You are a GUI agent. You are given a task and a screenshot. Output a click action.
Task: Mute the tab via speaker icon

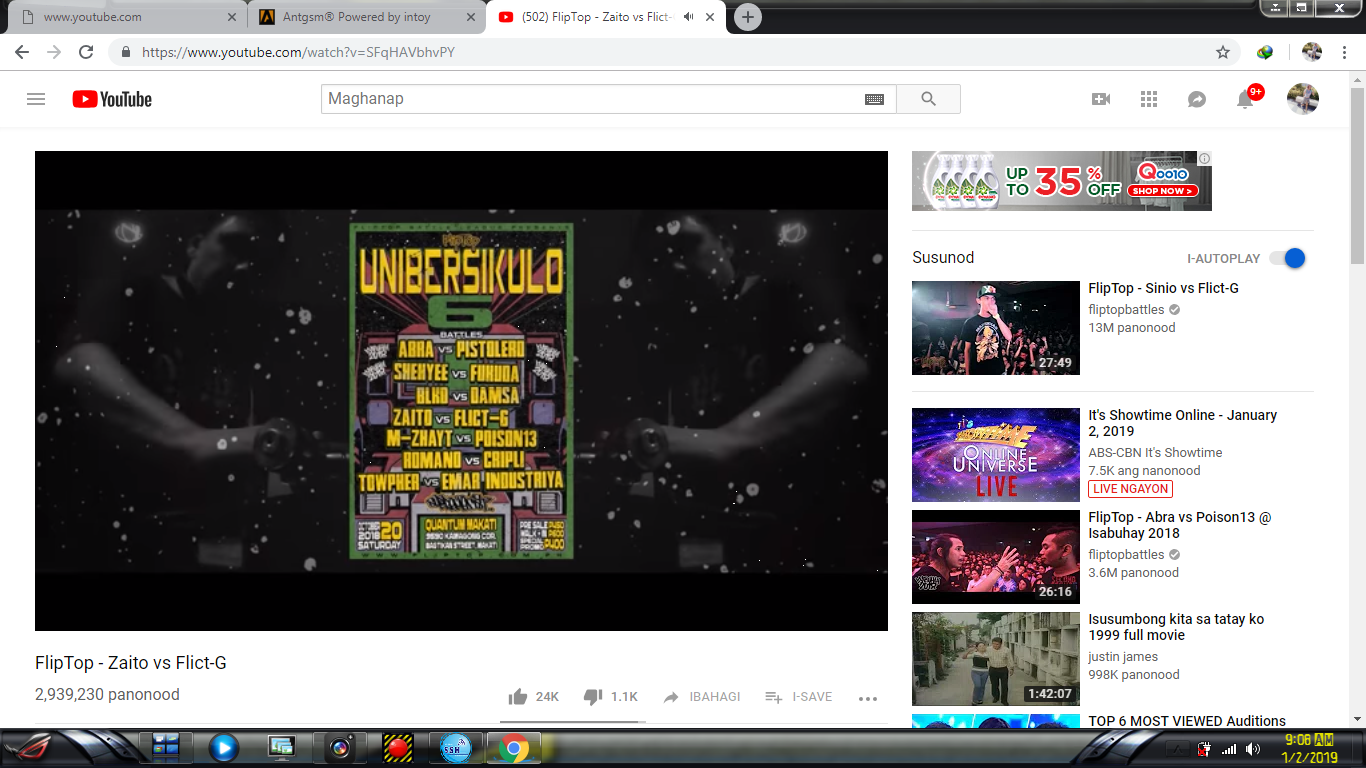pos(689,17)
